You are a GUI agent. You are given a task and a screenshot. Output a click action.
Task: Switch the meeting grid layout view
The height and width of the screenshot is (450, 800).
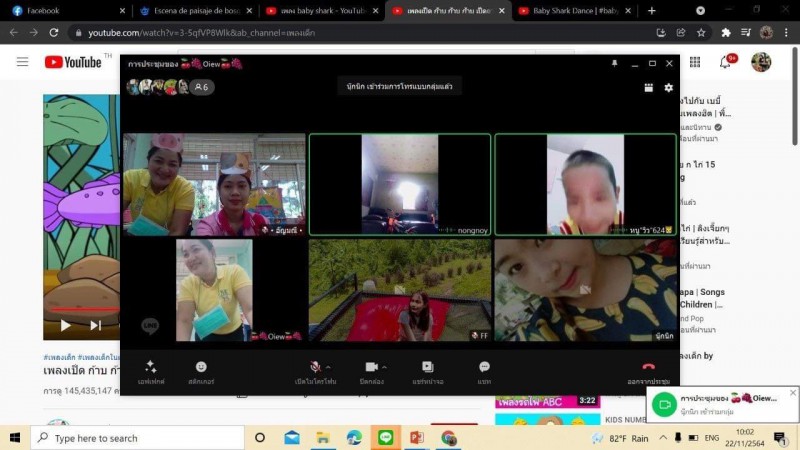tap(649, 88)
